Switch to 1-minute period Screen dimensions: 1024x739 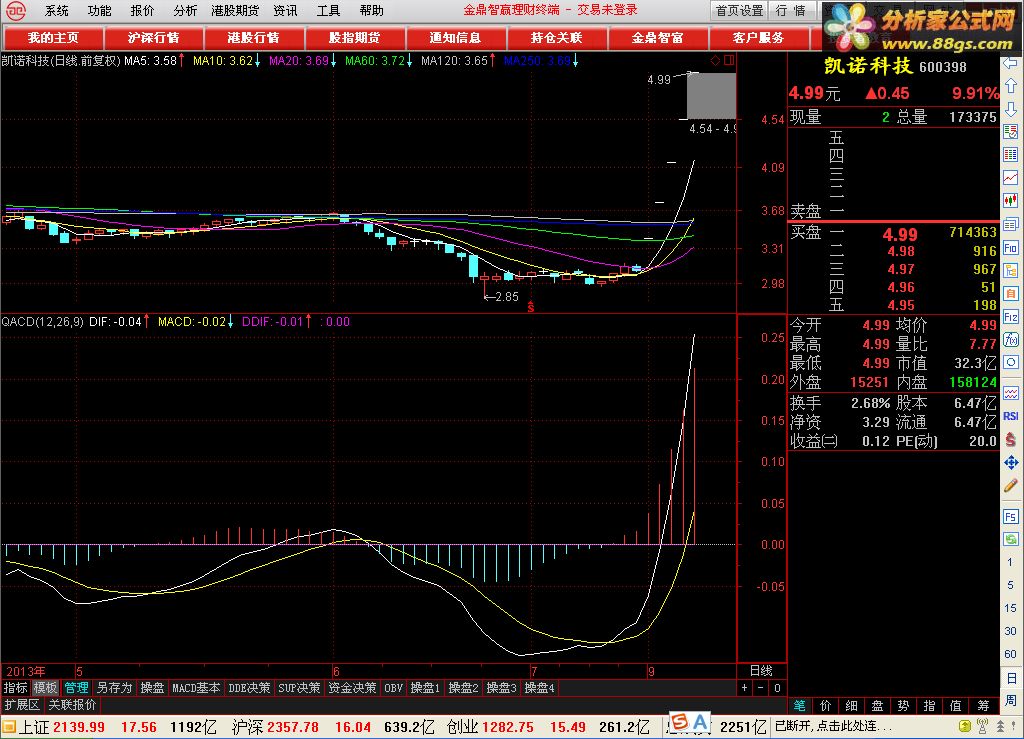tap(1010, 562)
